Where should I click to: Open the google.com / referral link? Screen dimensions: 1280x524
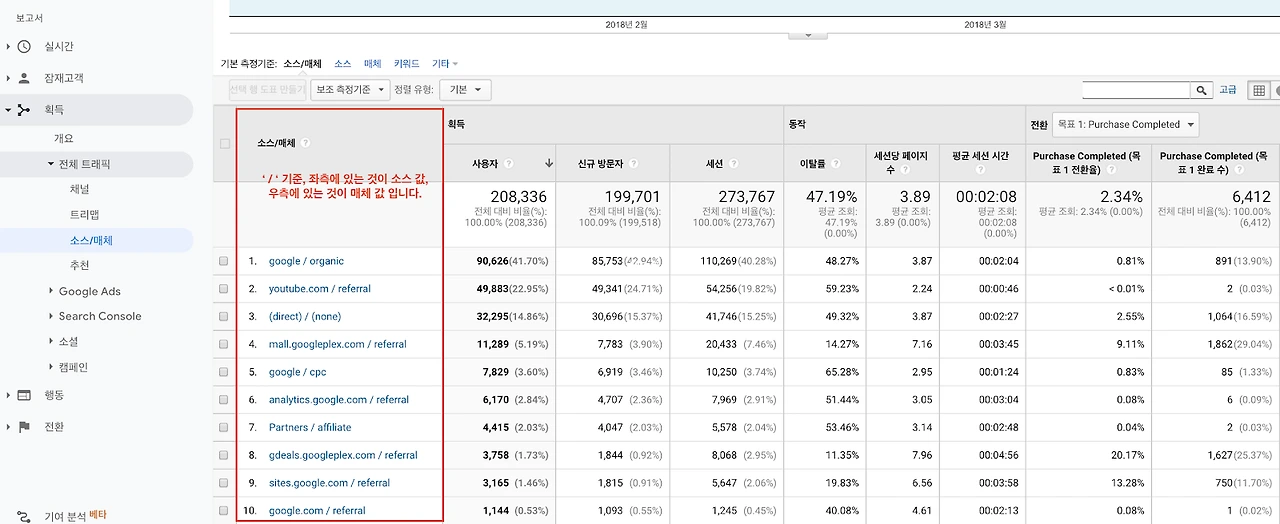click(x=317, y=511)
